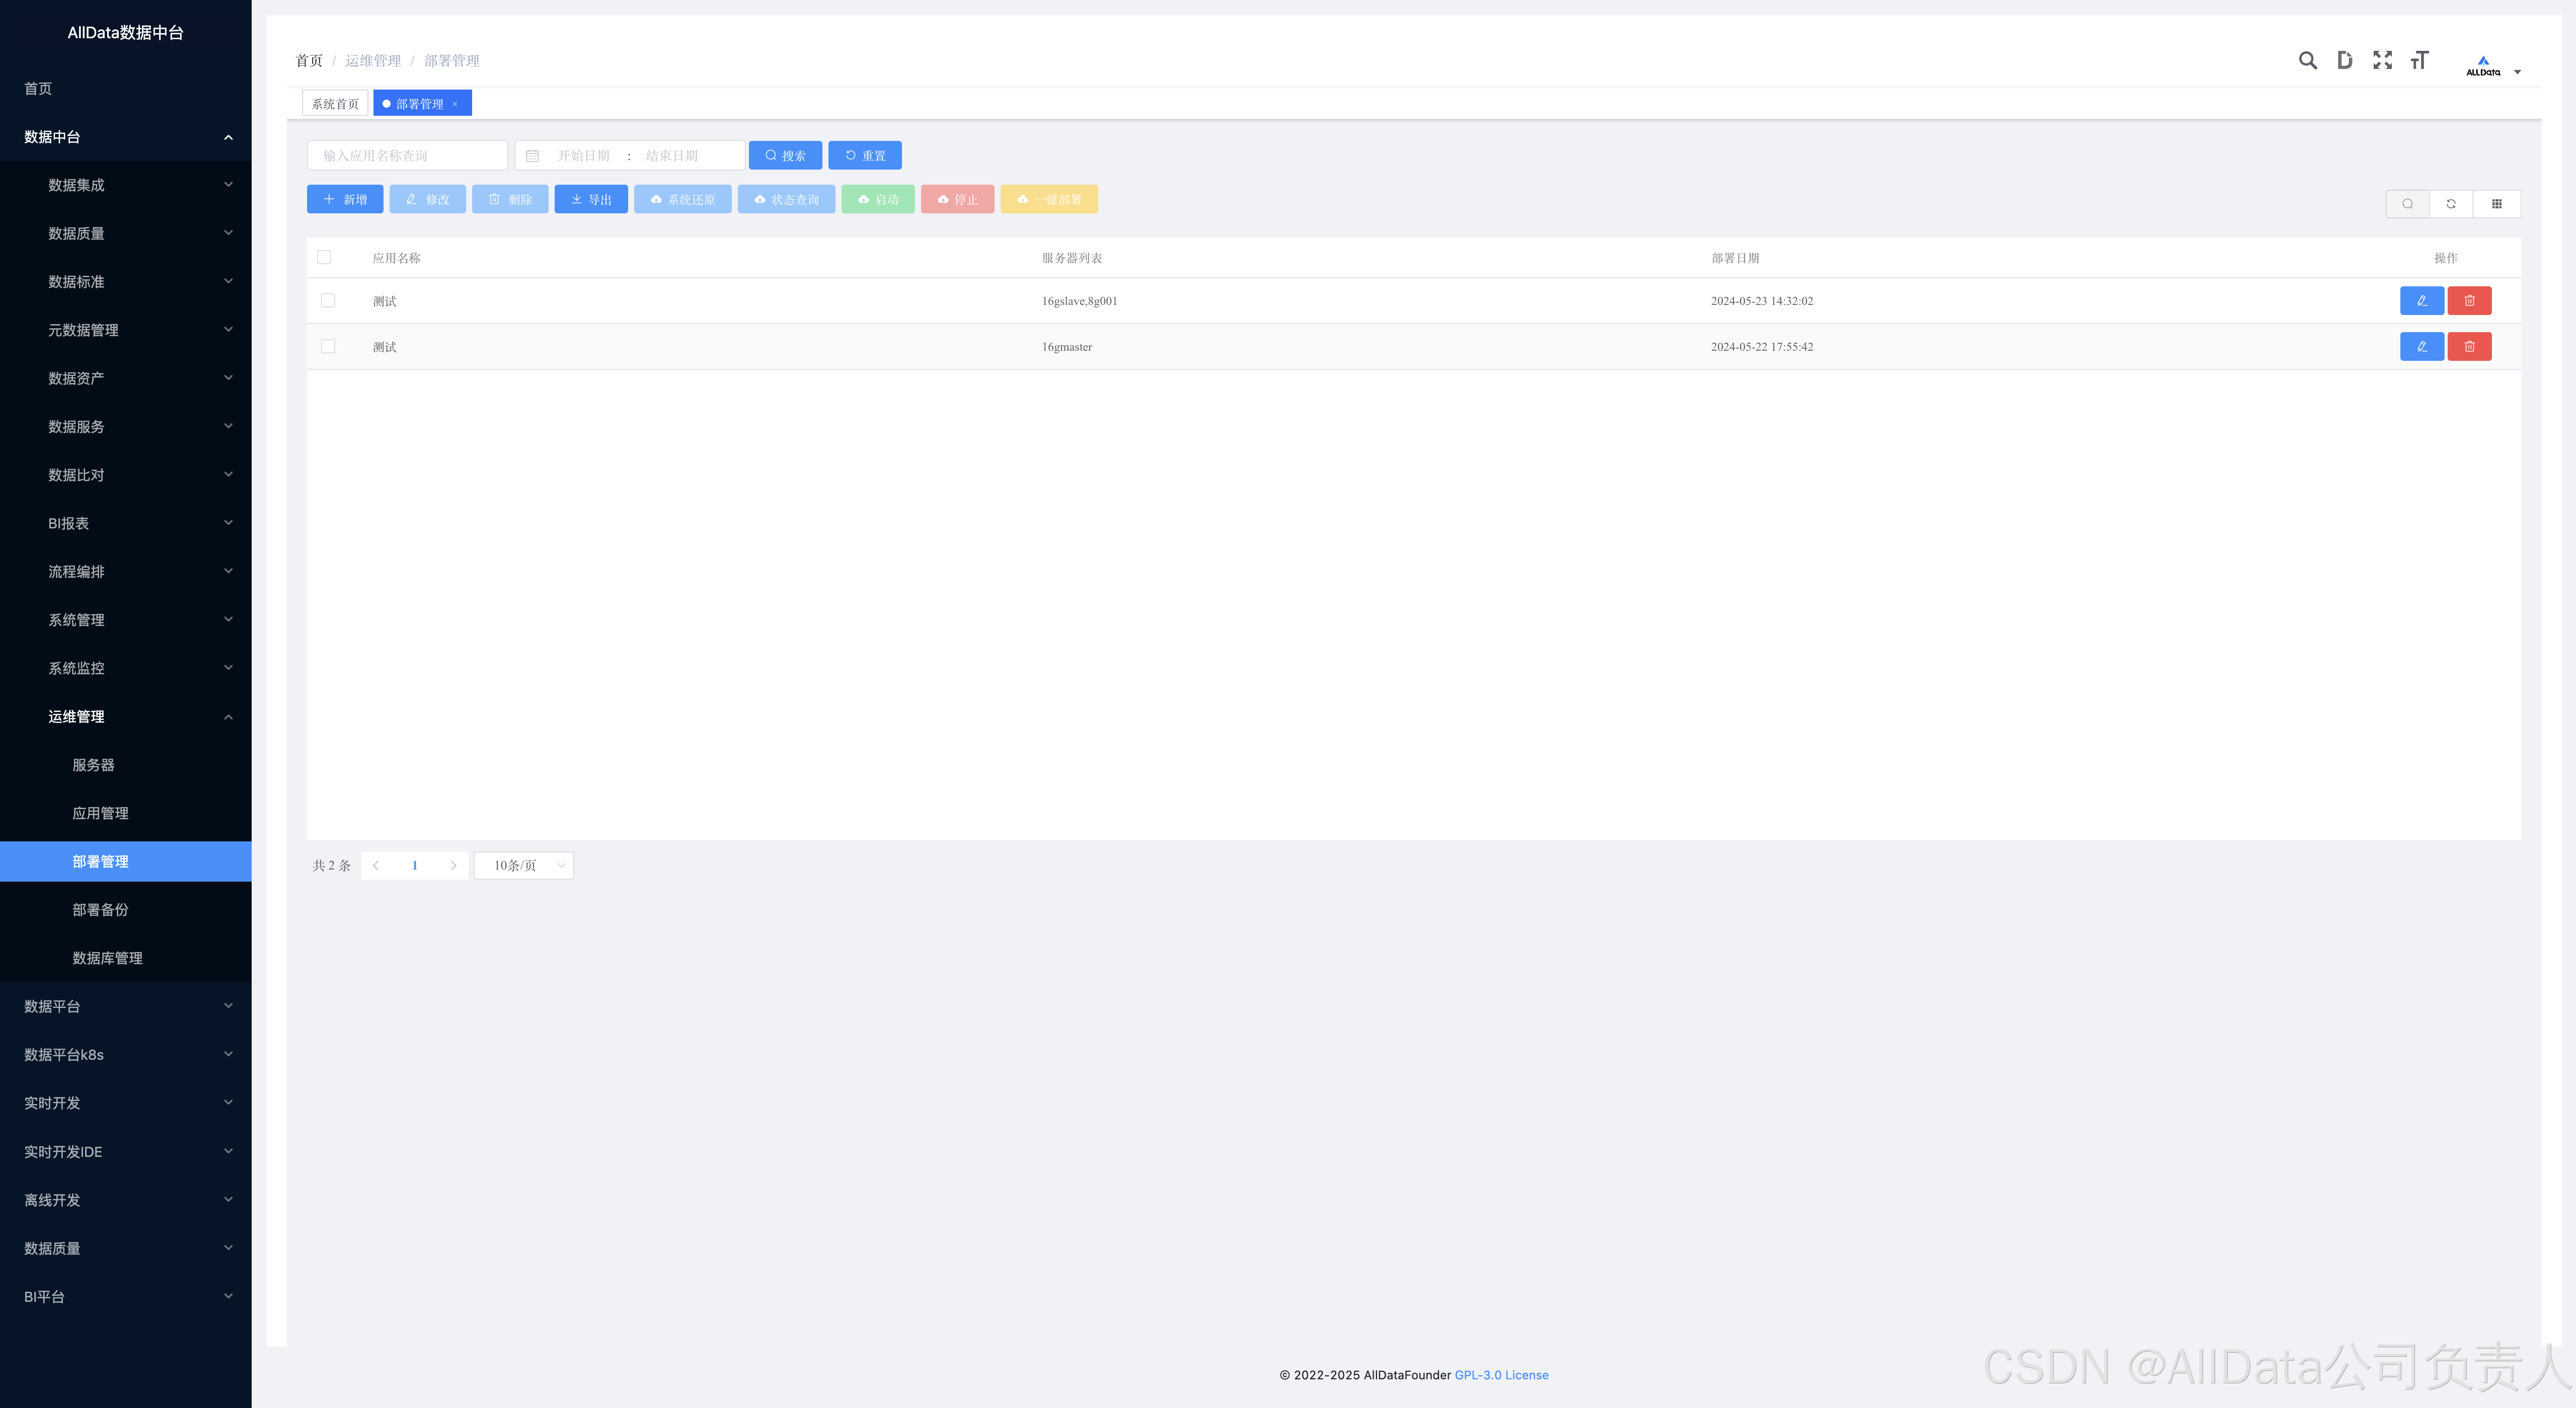Open the GPL-3.0 License link

(x=1501, y=1375)
